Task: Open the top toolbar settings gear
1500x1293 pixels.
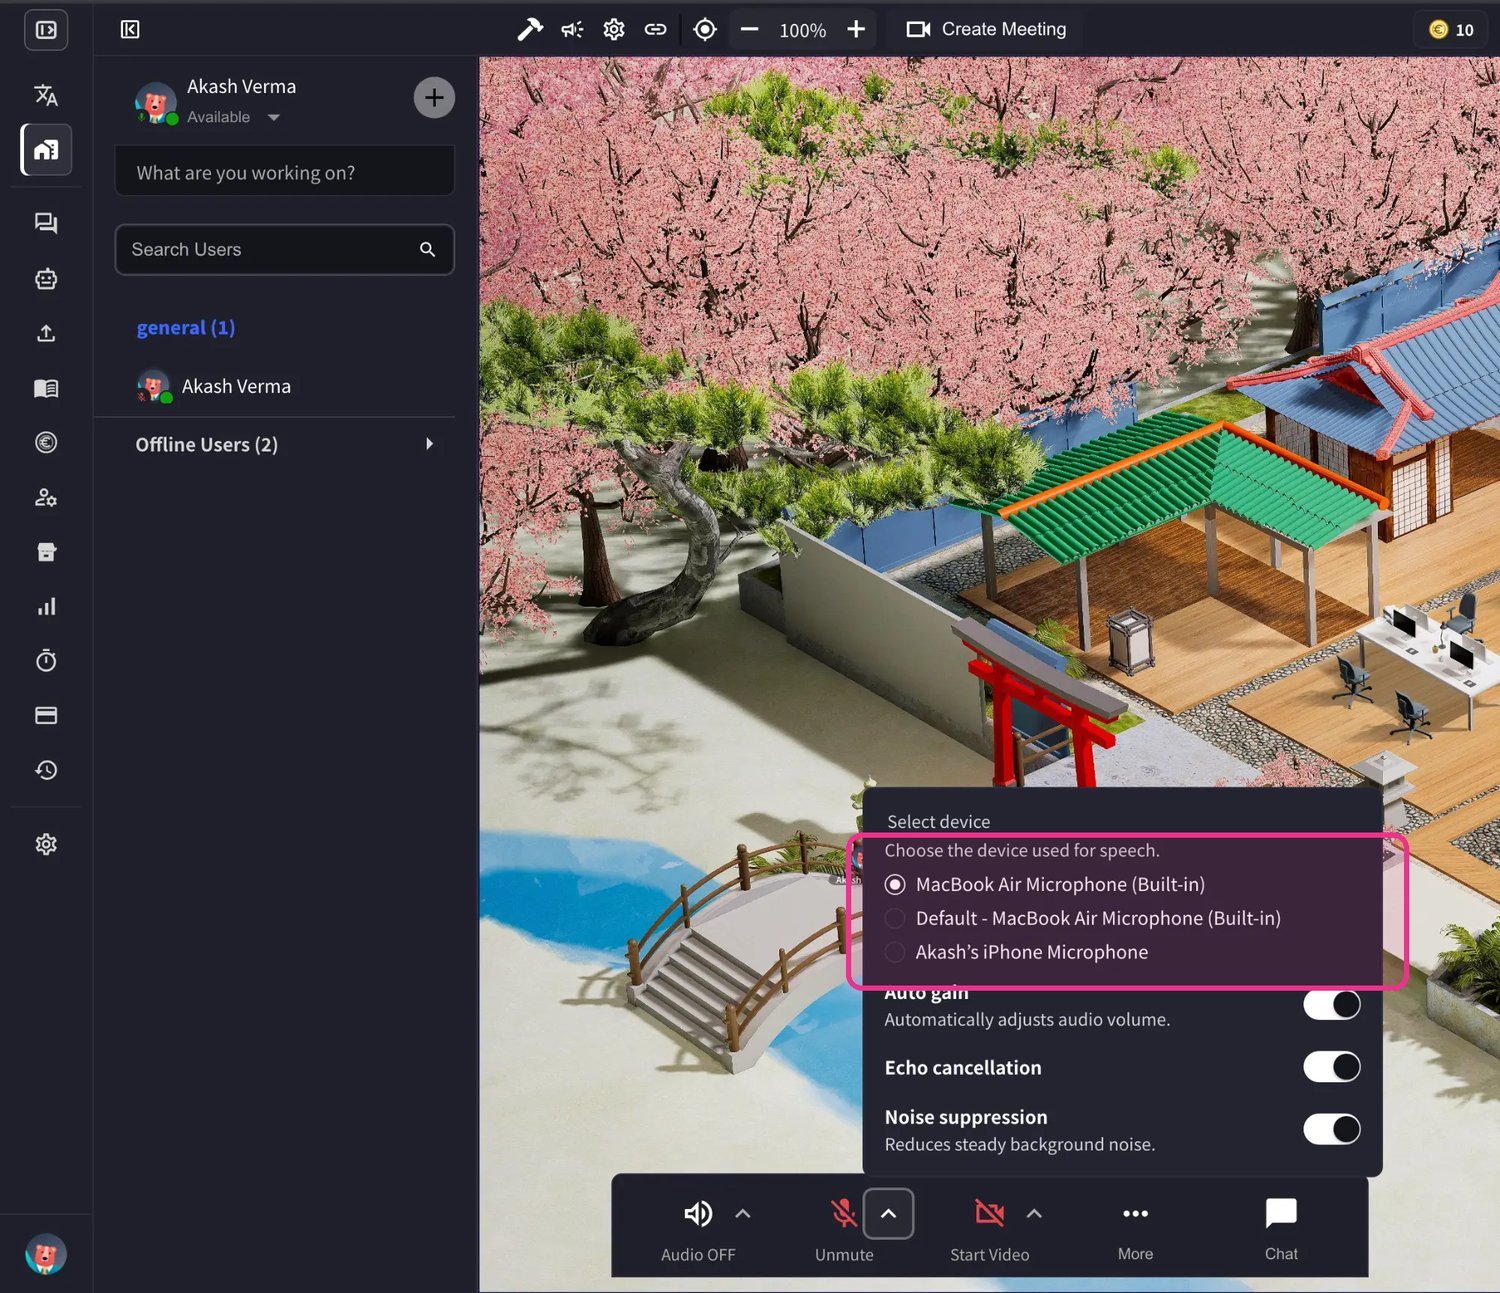Action: click(614, 30)
